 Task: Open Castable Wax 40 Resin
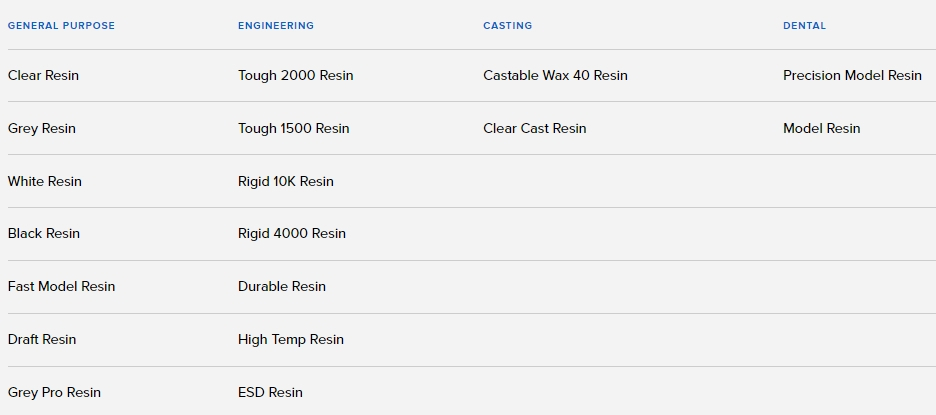click(555, 75)
